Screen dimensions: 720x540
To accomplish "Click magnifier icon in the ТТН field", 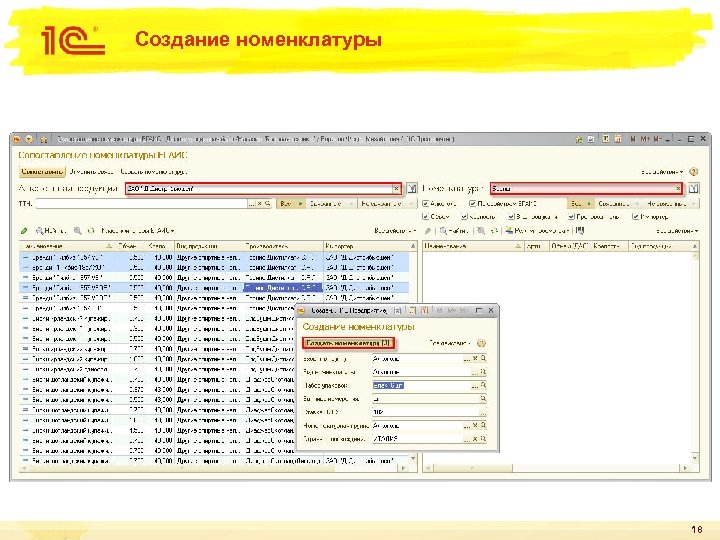I will click(x=267, y=203).
